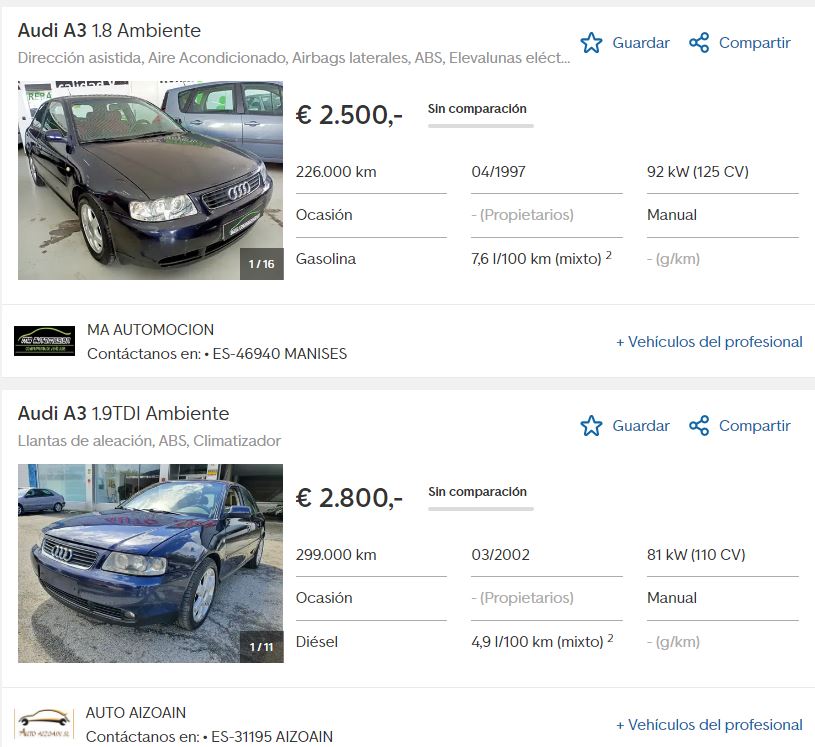815x747 pixels.
Task: View more vehicles from AUTO AIZOAIN
Action: coord(709,725)
